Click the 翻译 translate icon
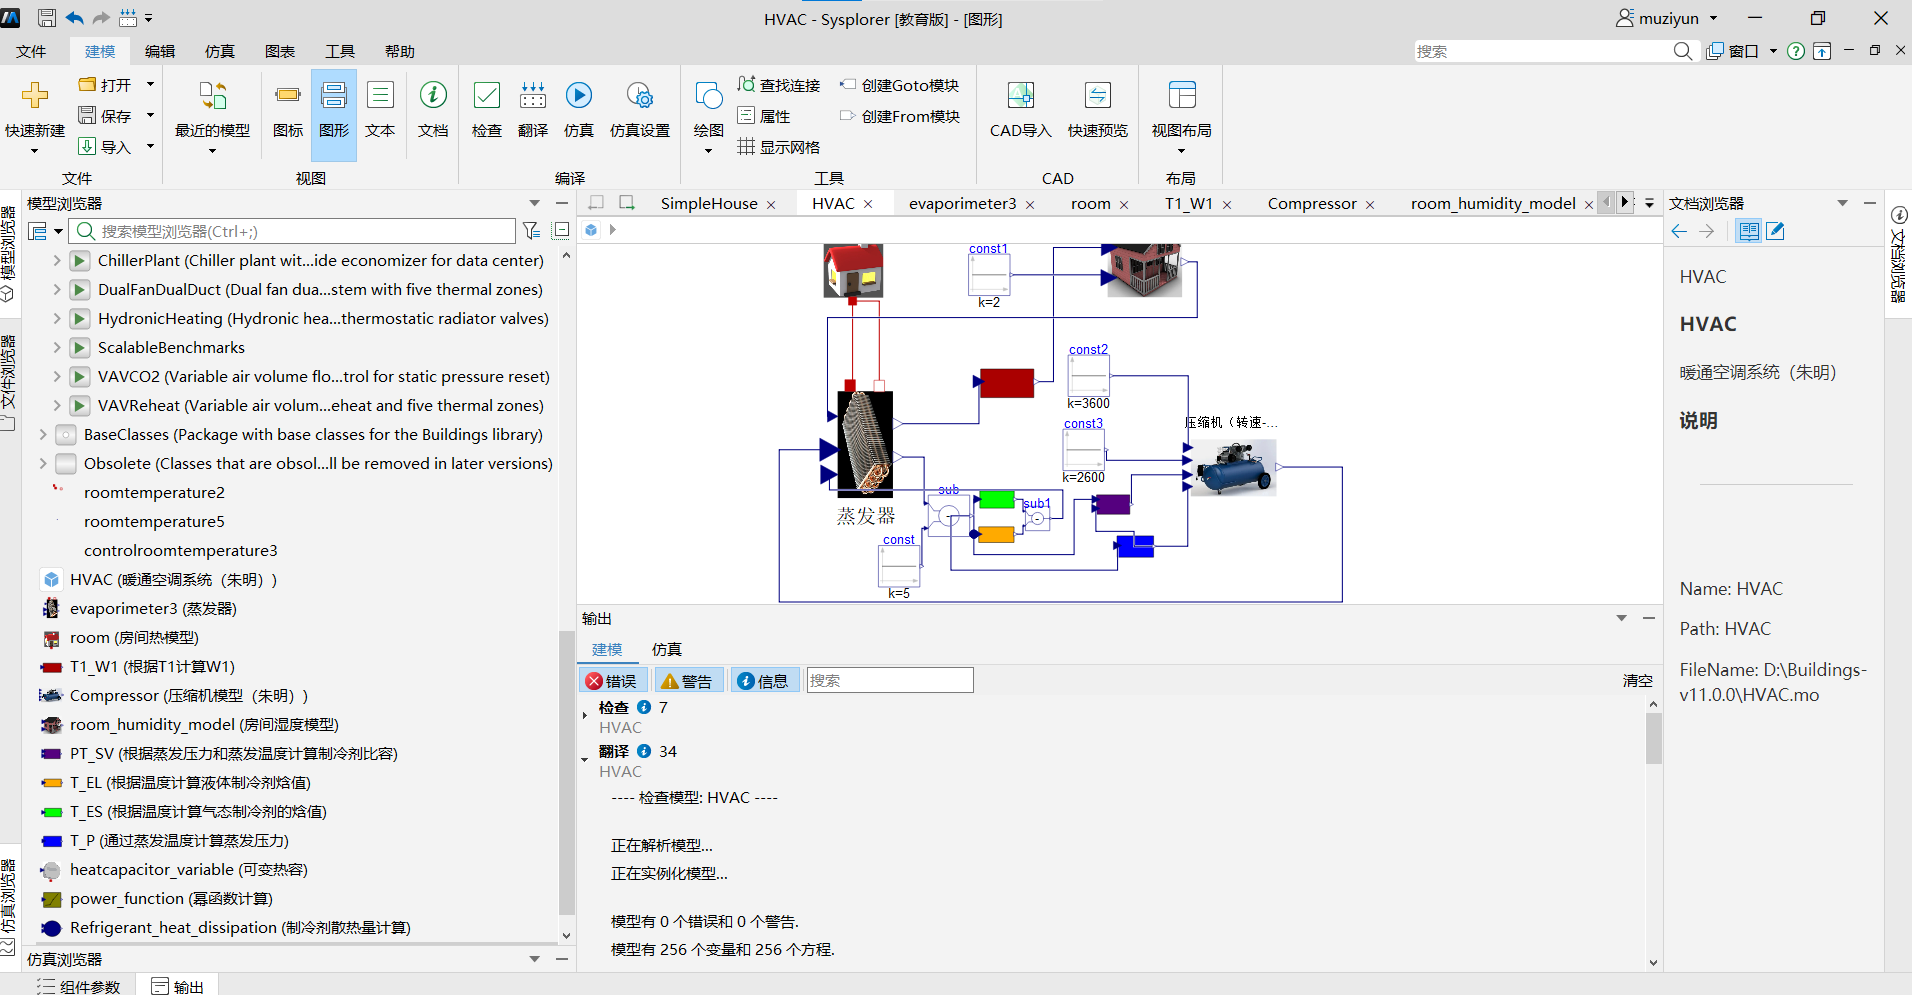 (x=533, y=95)
